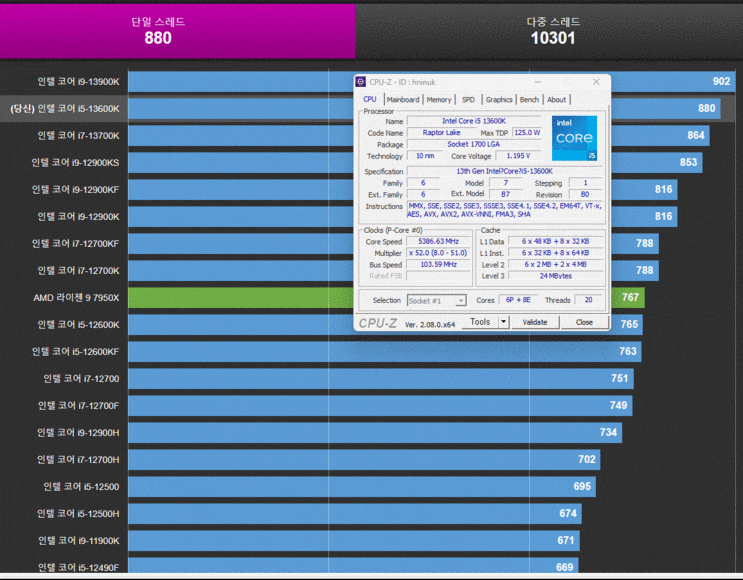Click the i9-12900KS label in chart
743x580 pixels.
(75, 163)
